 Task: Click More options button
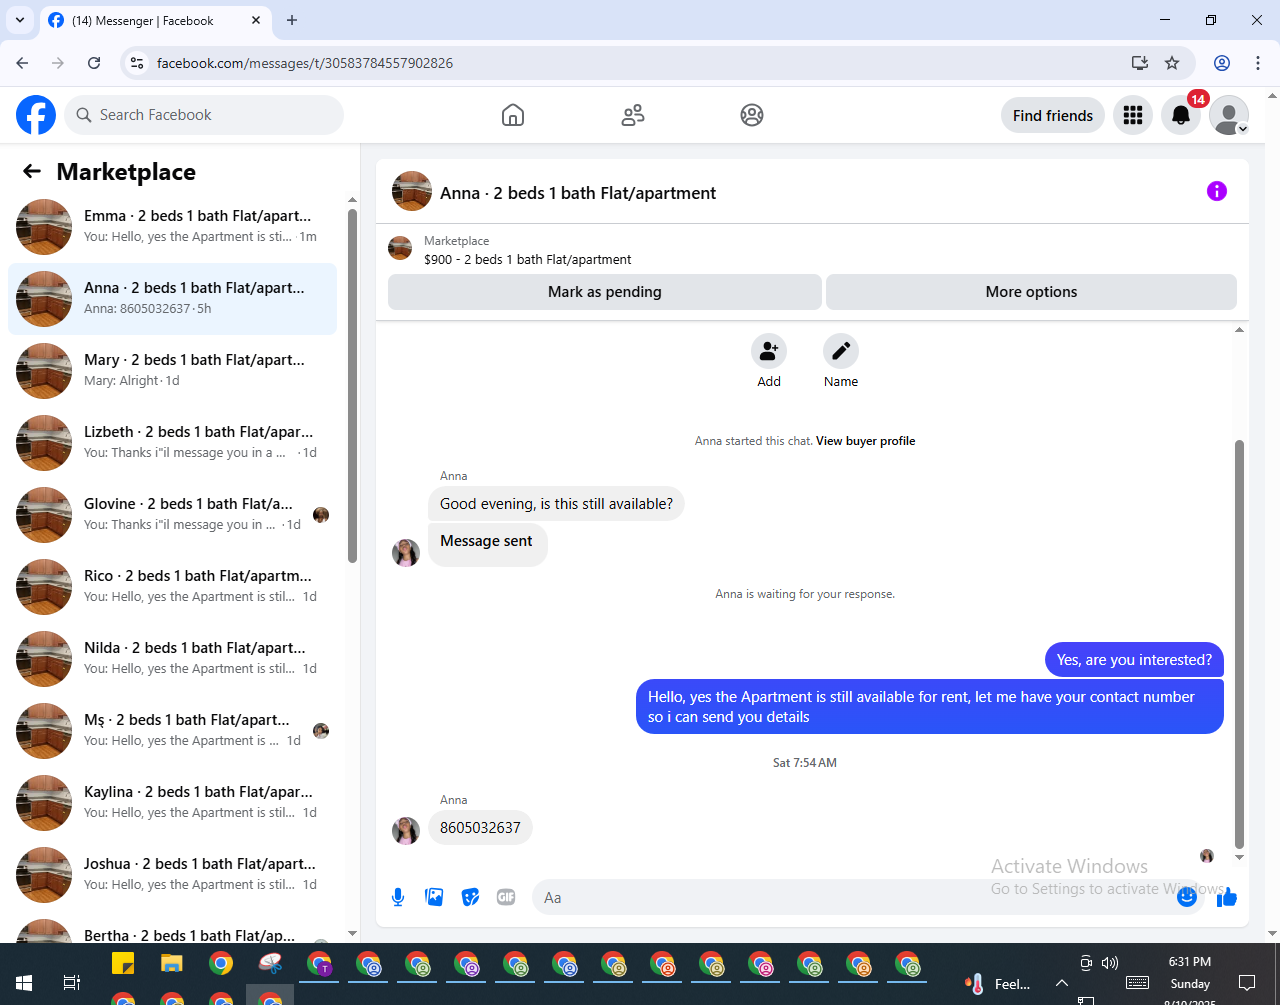pyautogui.click(x=1031, y=292)
